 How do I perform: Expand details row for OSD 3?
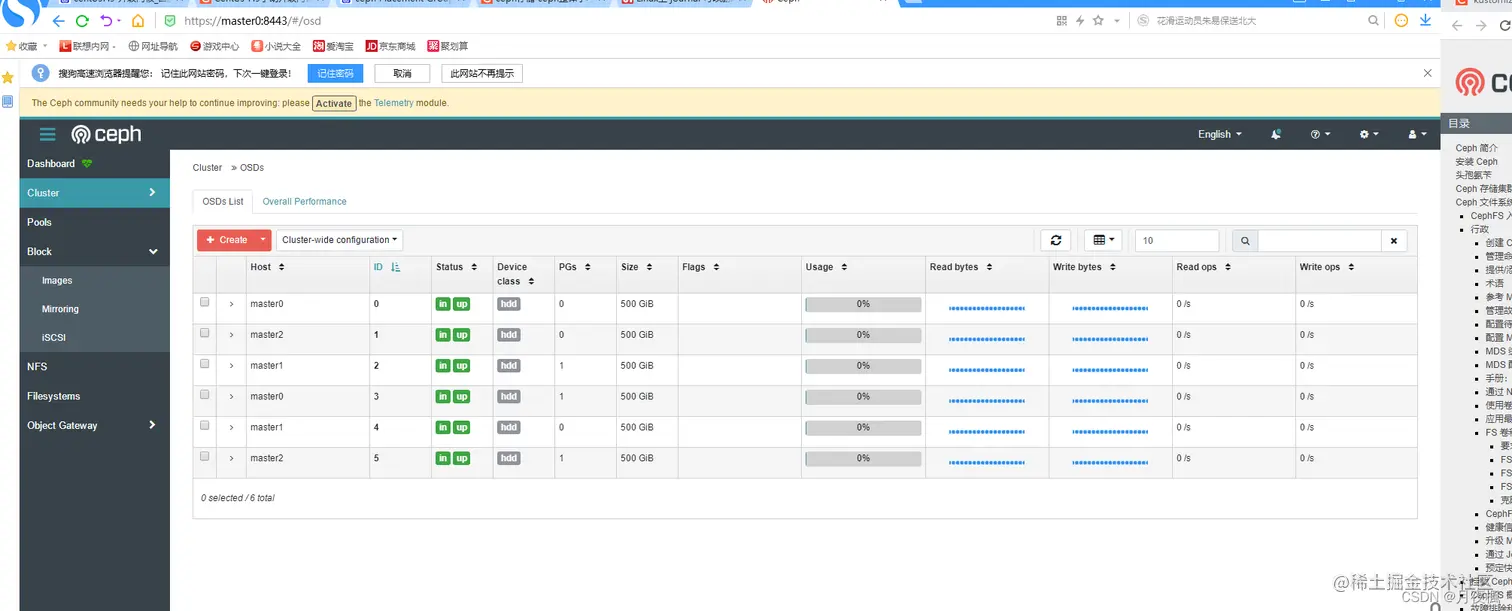pyautogui.click(x=231, y=397)
